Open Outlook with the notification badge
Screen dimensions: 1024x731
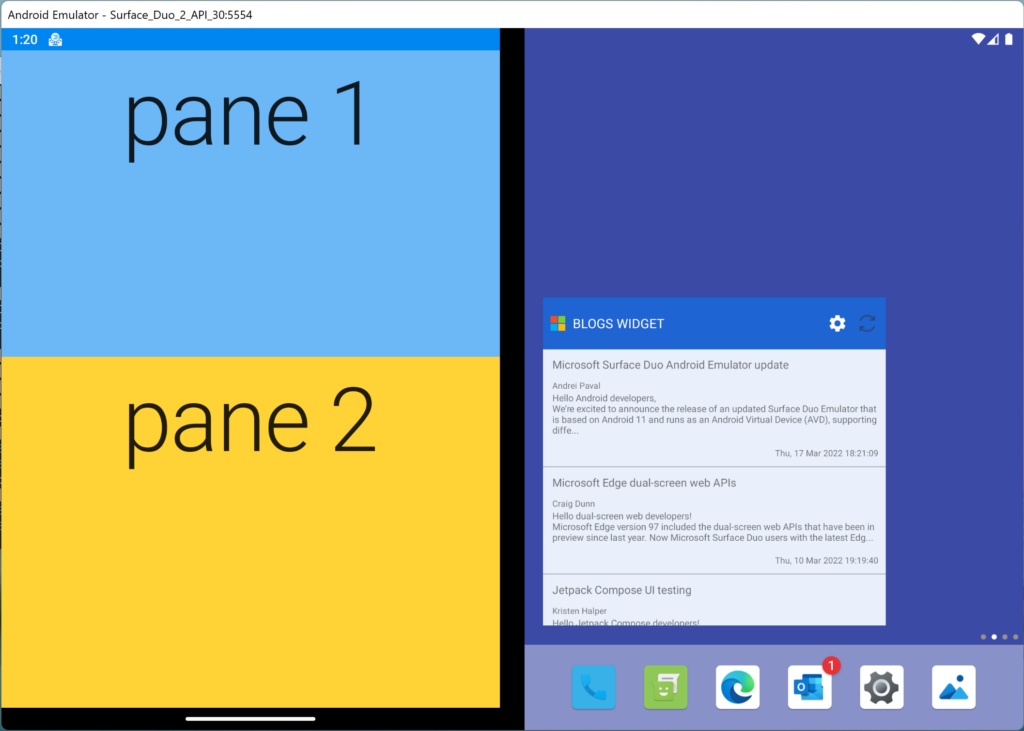(x=809, y=688)
